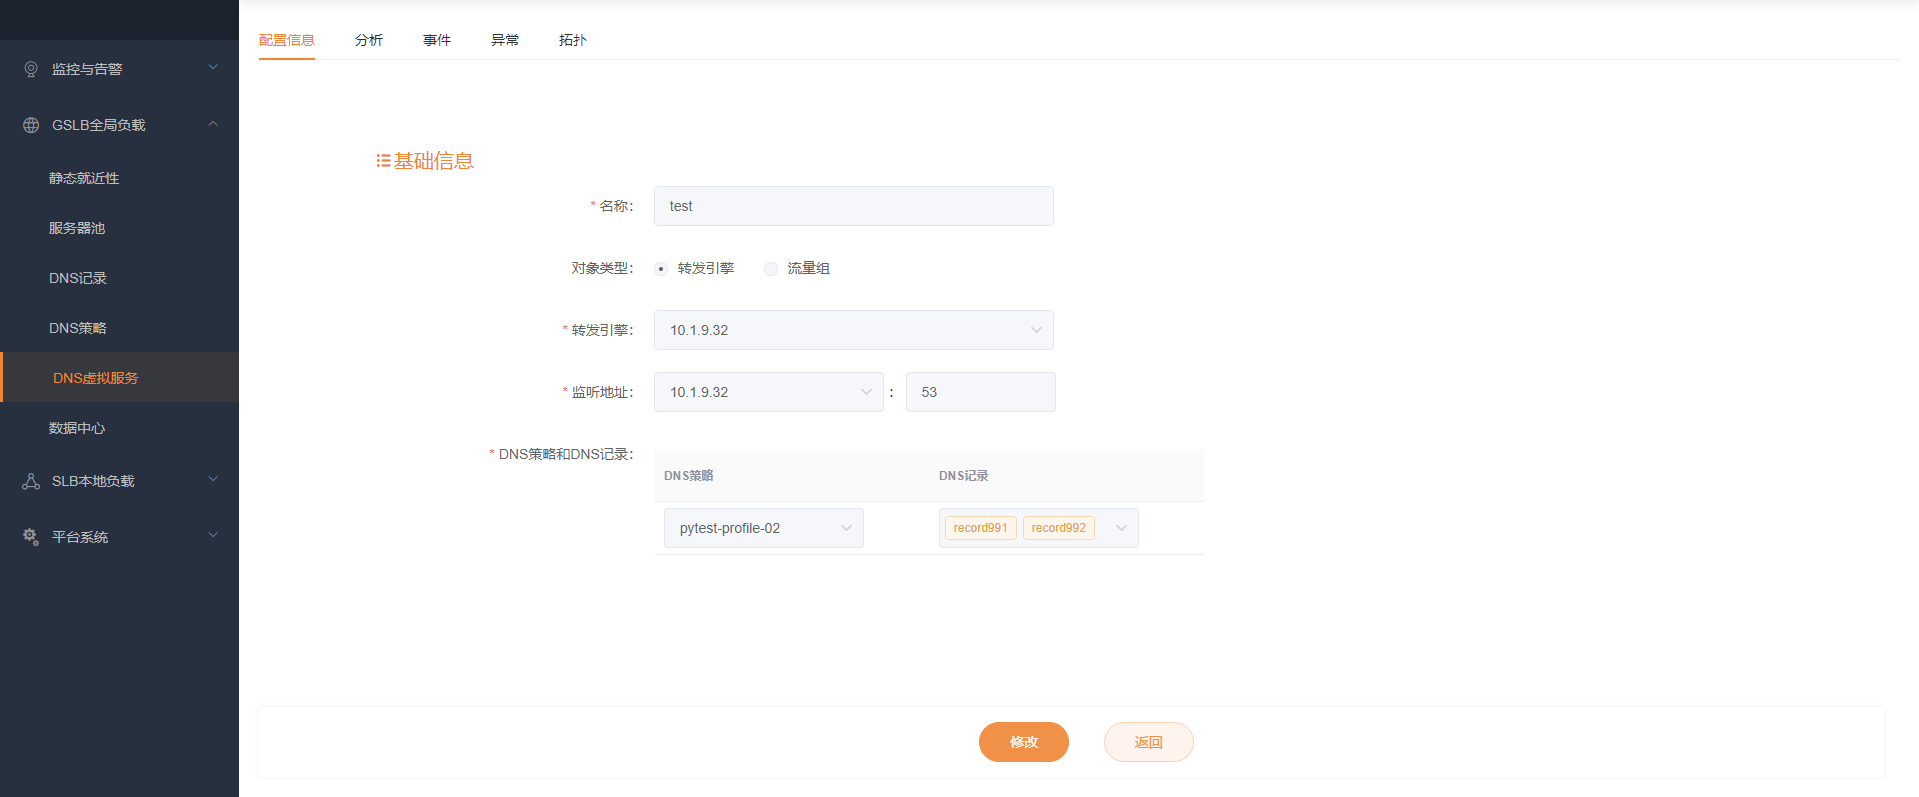Click the 返回 button
1919x797 pixels.
click(1149, 742)
